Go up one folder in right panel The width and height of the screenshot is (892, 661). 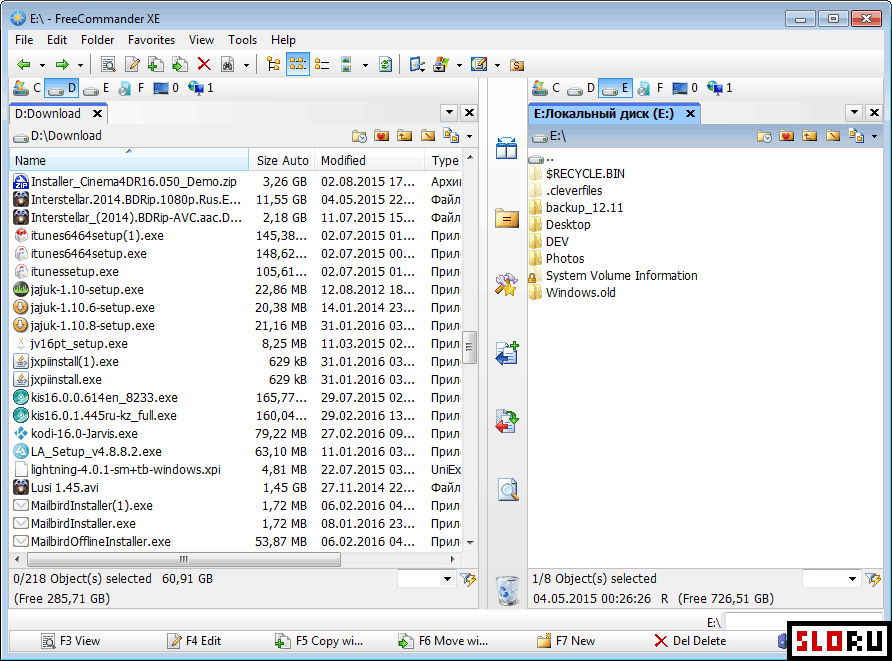(810, 137)
